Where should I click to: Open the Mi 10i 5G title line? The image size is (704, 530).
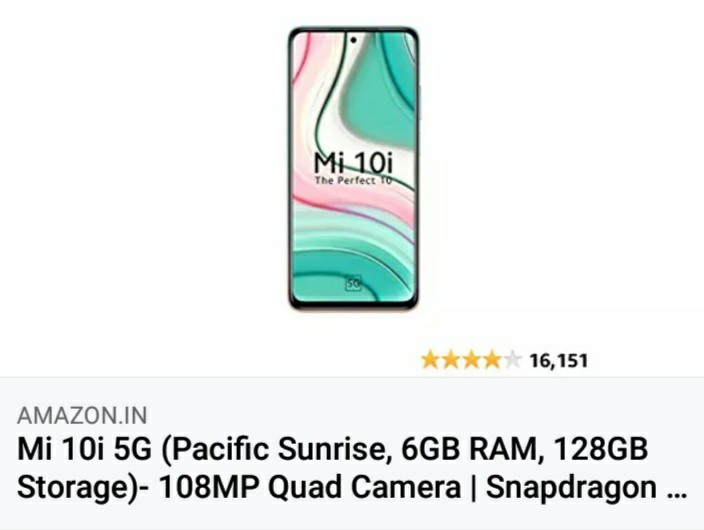coord(332,450)
